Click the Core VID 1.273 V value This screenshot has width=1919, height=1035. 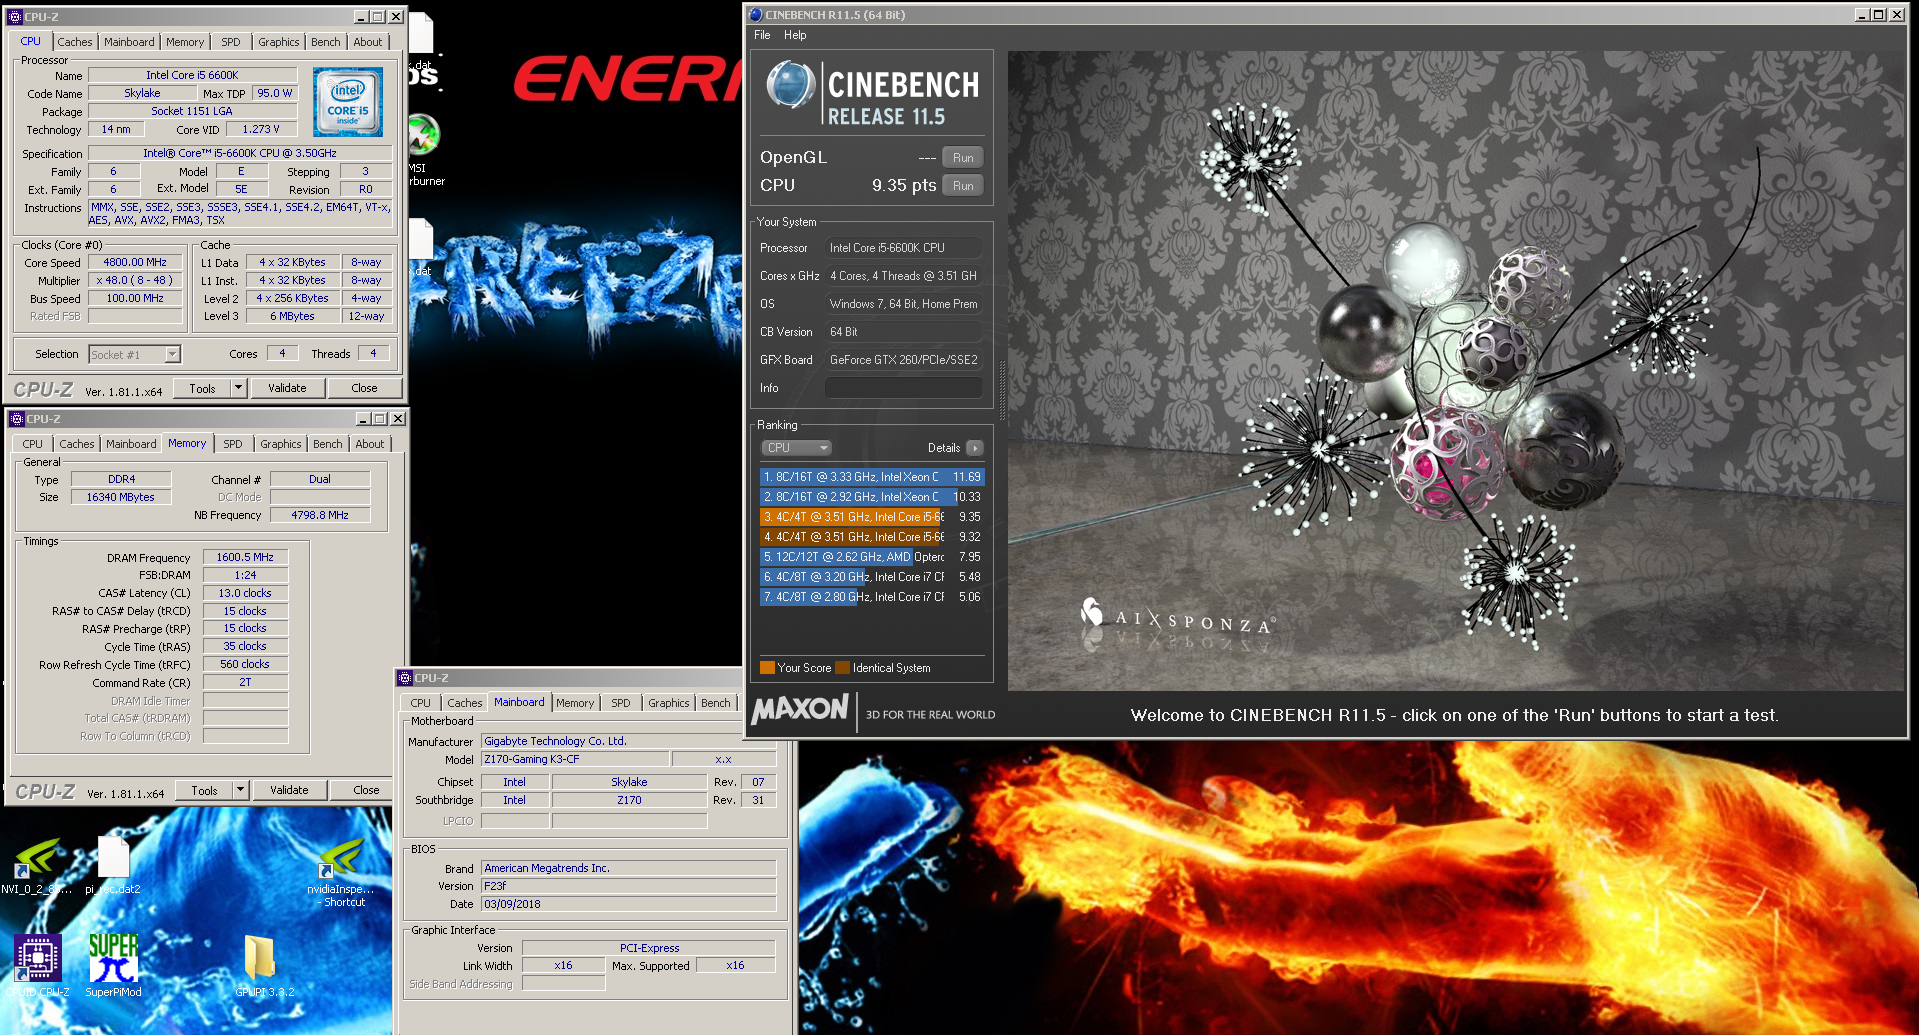tap(261, 129)
